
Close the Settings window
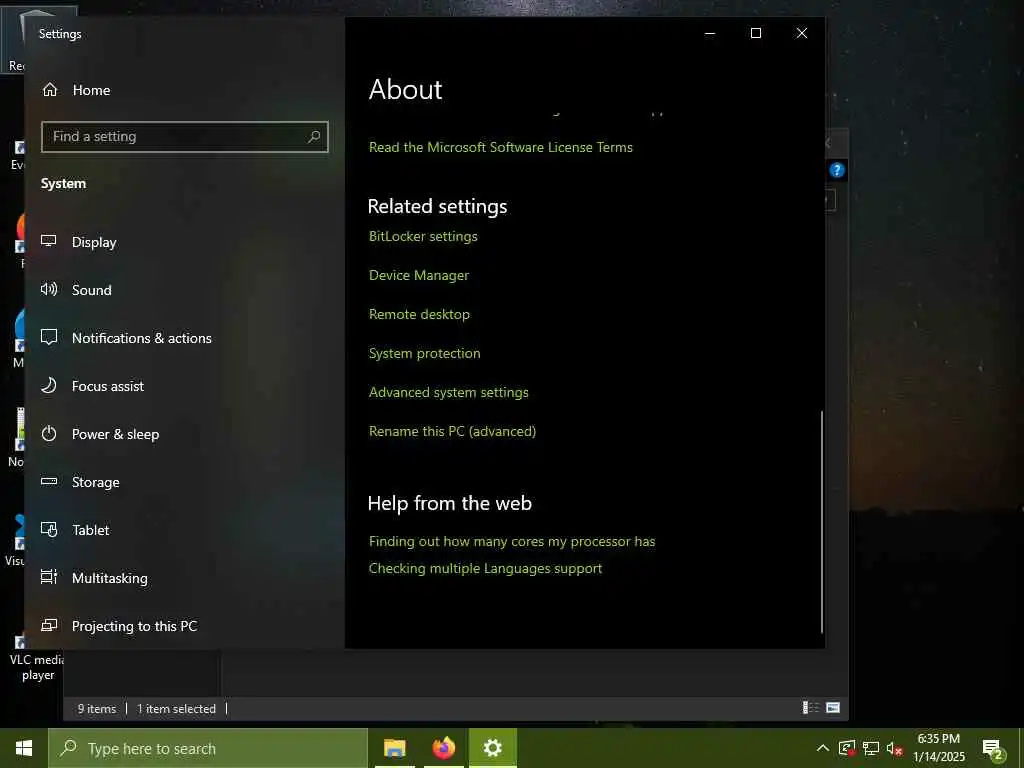[x=801, y=33]
